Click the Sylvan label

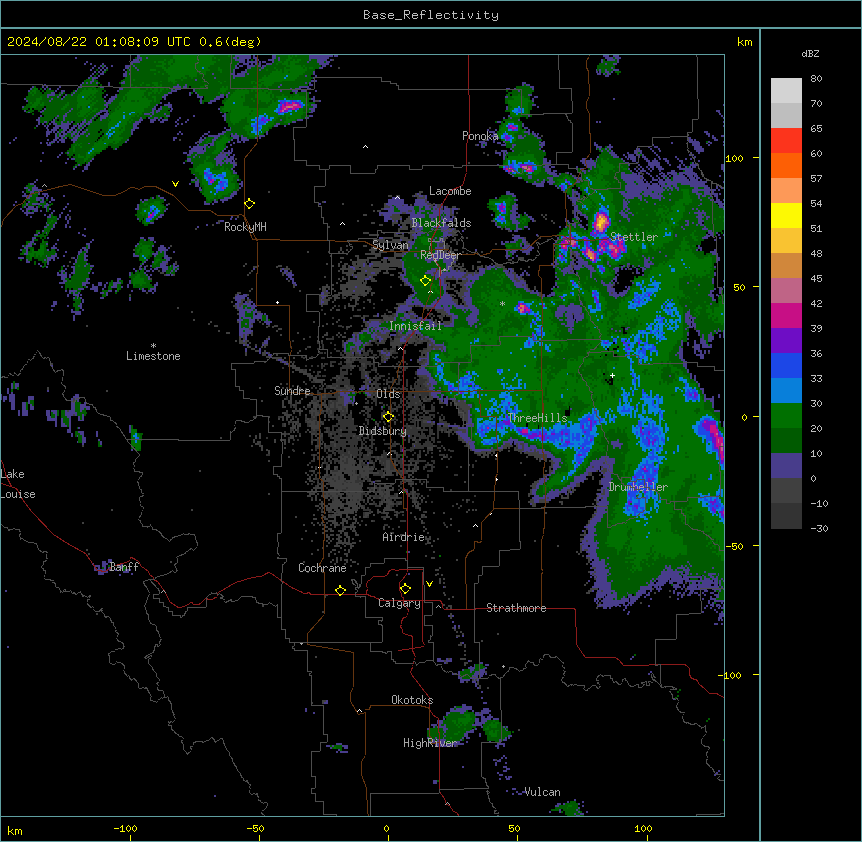(390, 245)
